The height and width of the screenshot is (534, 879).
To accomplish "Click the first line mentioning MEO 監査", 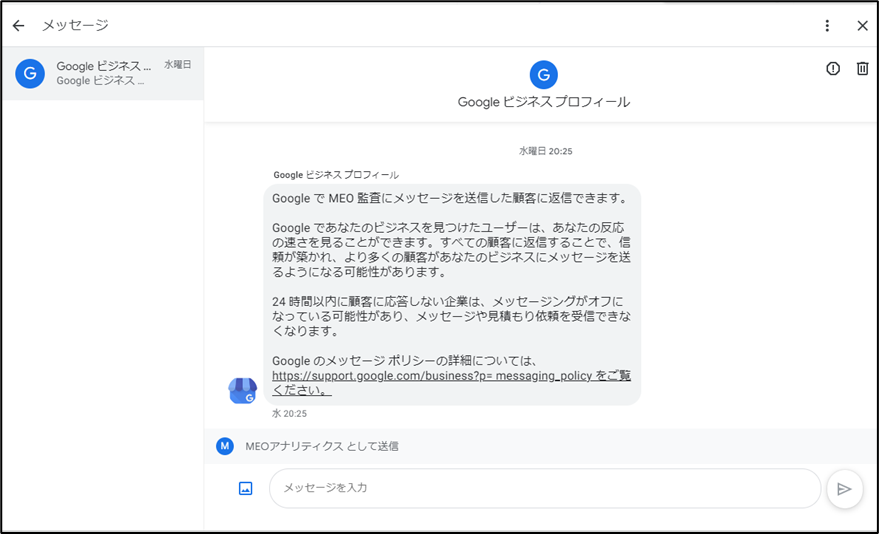I will tap(450, 198).
